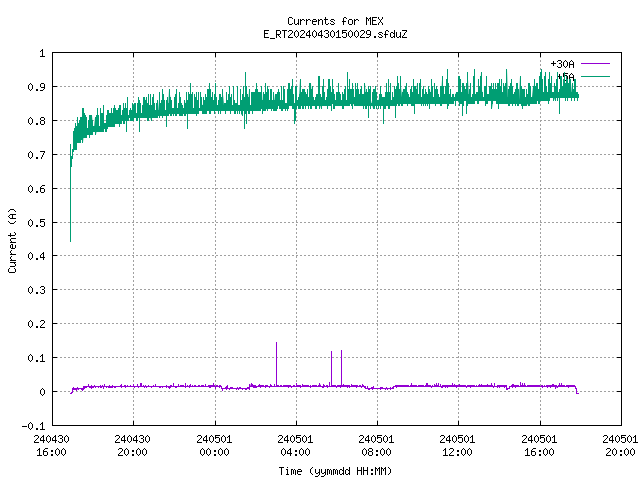Click the y-axis tick label "0.7"
Screen dimensions: 640x480
pyautogui.click(x=36, y=155)
